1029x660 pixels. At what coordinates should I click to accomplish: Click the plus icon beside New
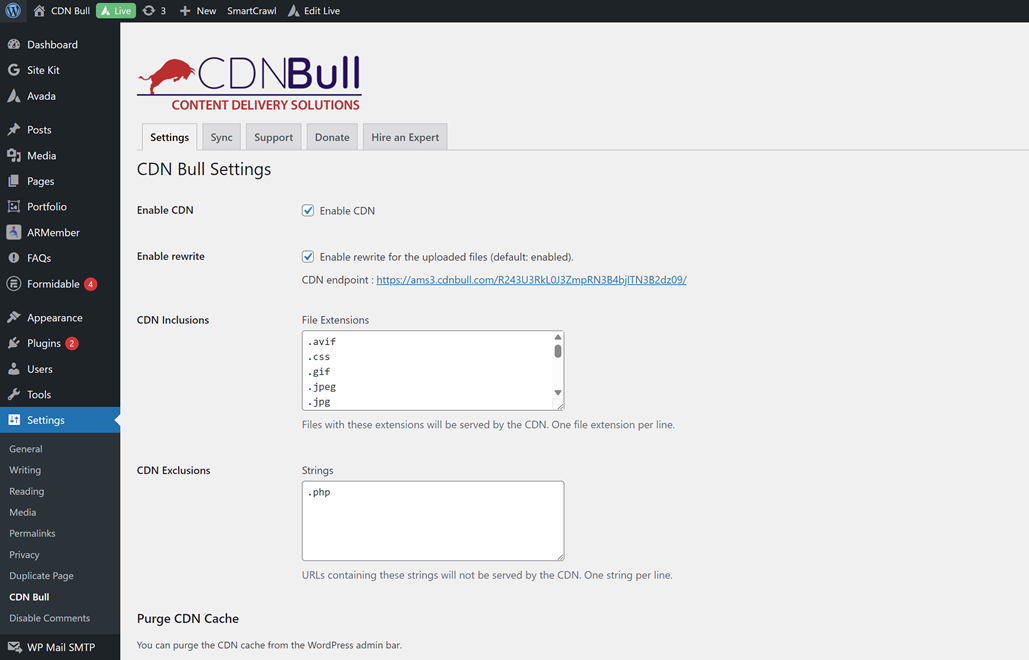[185, 10]
